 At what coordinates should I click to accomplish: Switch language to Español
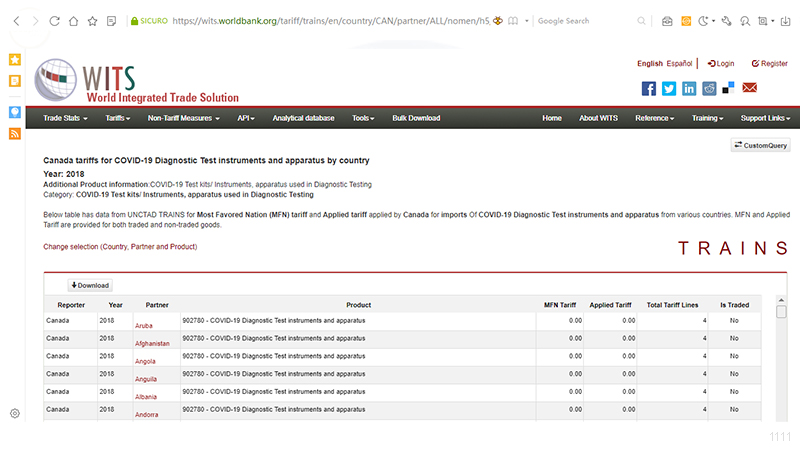tap(679, 63)
